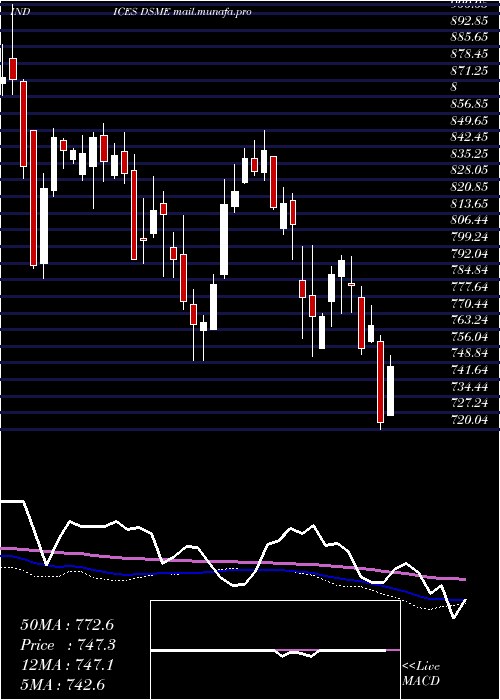The height and width of the screenshot is (700, 500).
Task: Click the 885.65 price axis label
Action: [x=469, y=38]
